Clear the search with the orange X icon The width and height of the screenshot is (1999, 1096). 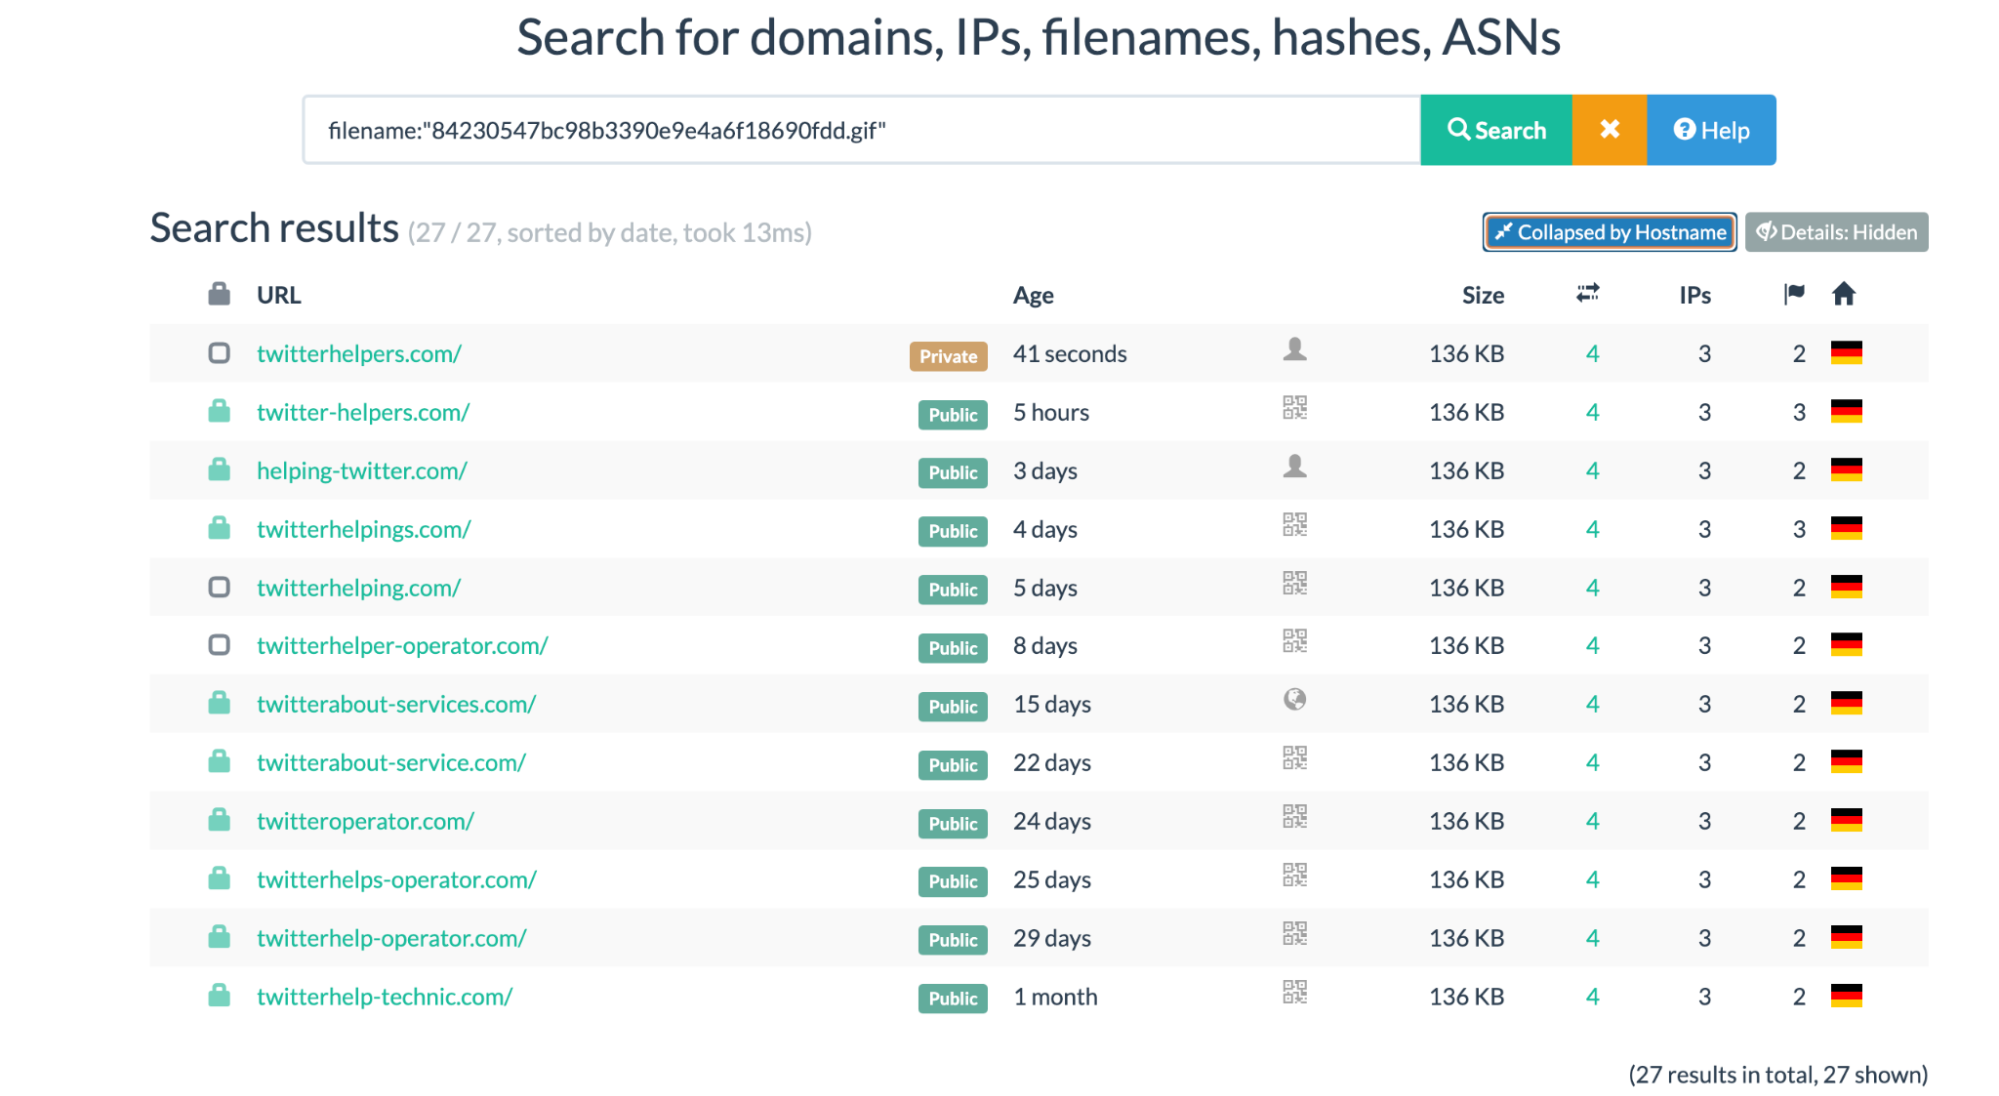click(x=1609, y=129)
